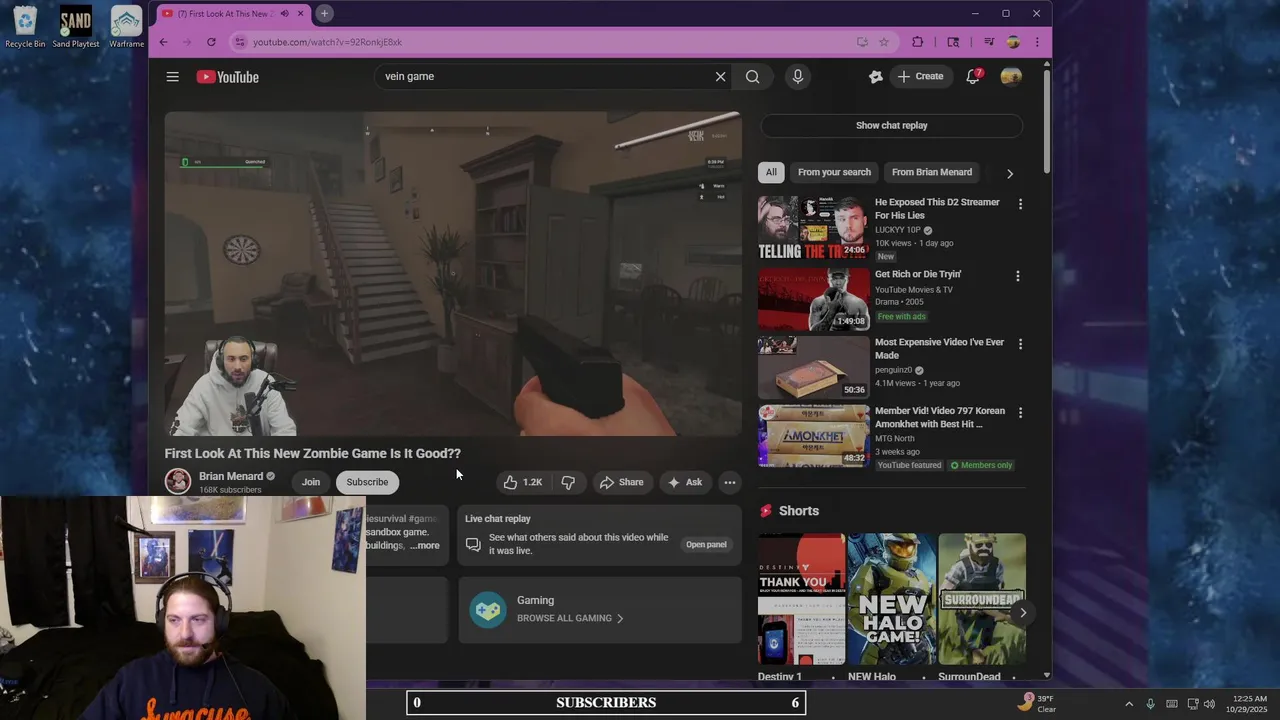Share the video

point(621,482)
